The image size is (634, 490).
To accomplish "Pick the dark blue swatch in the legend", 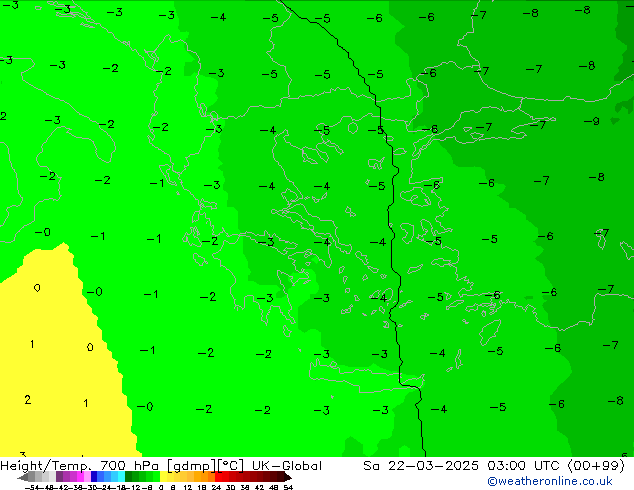I will click(x=94, y=477).
